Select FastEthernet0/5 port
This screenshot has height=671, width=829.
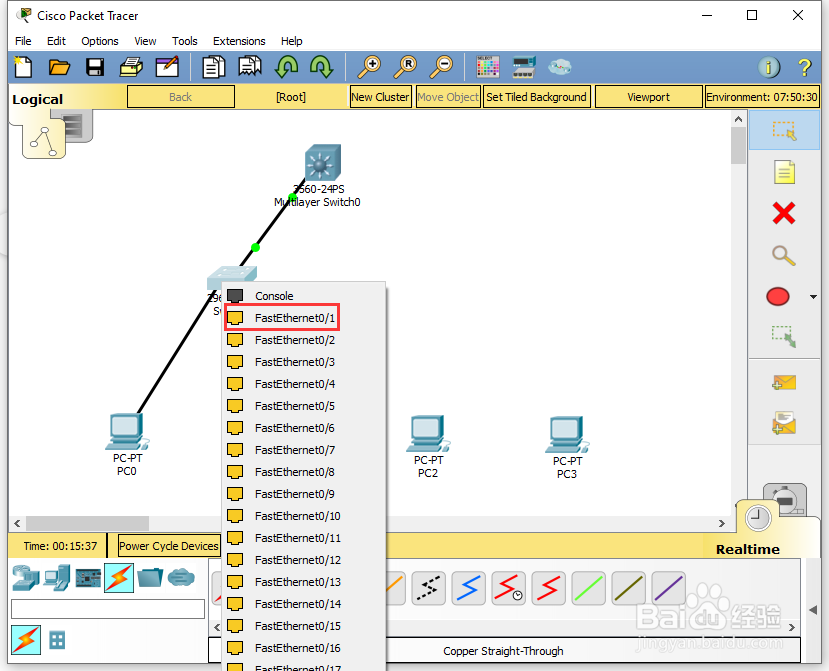point(304,406)
